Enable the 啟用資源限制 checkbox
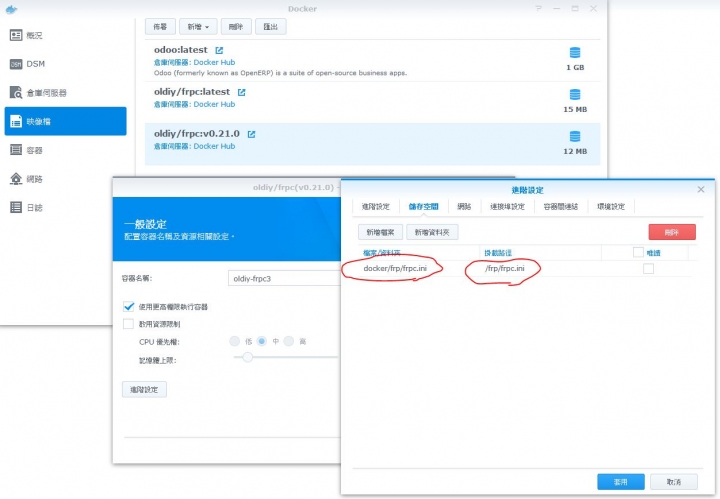 [x=129, y=324]
